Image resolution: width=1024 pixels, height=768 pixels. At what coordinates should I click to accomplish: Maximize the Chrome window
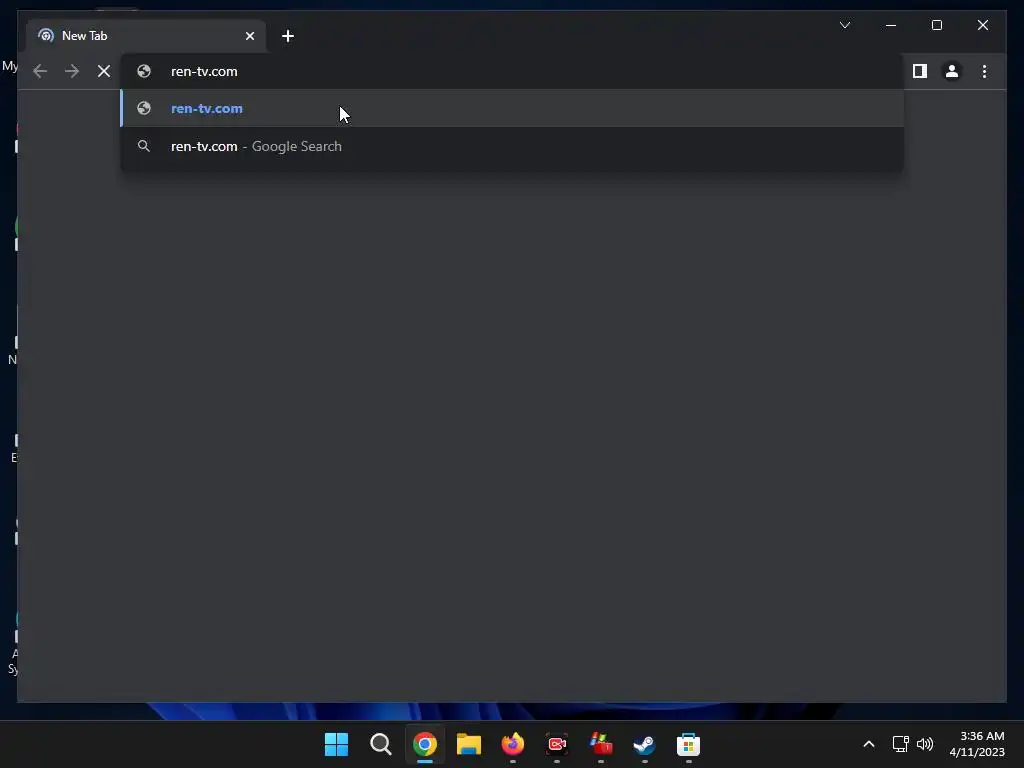point(936,25)
